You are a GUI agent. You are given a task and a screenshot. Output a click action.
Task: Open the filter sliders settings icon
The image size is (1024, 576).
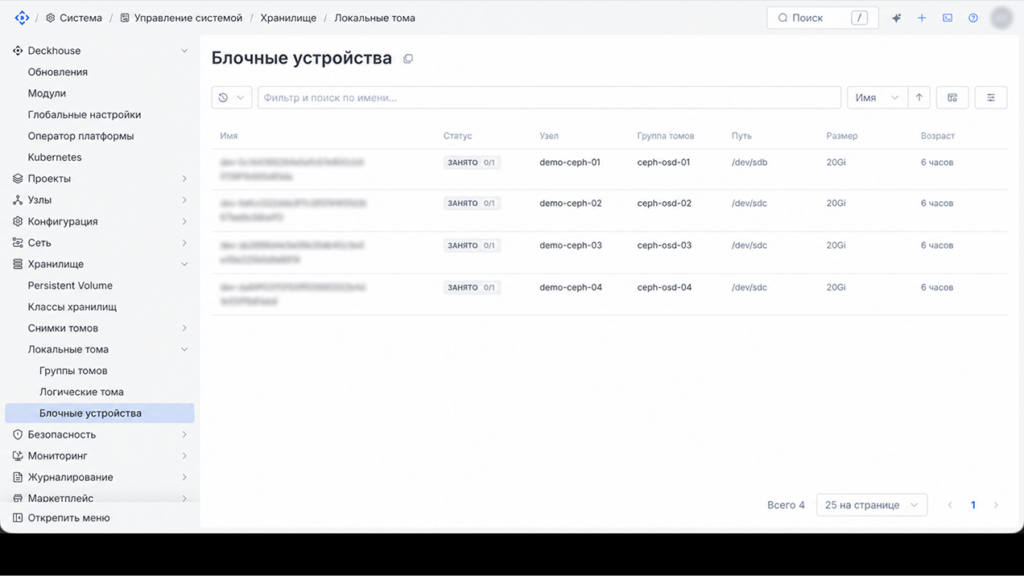point(991,97)
